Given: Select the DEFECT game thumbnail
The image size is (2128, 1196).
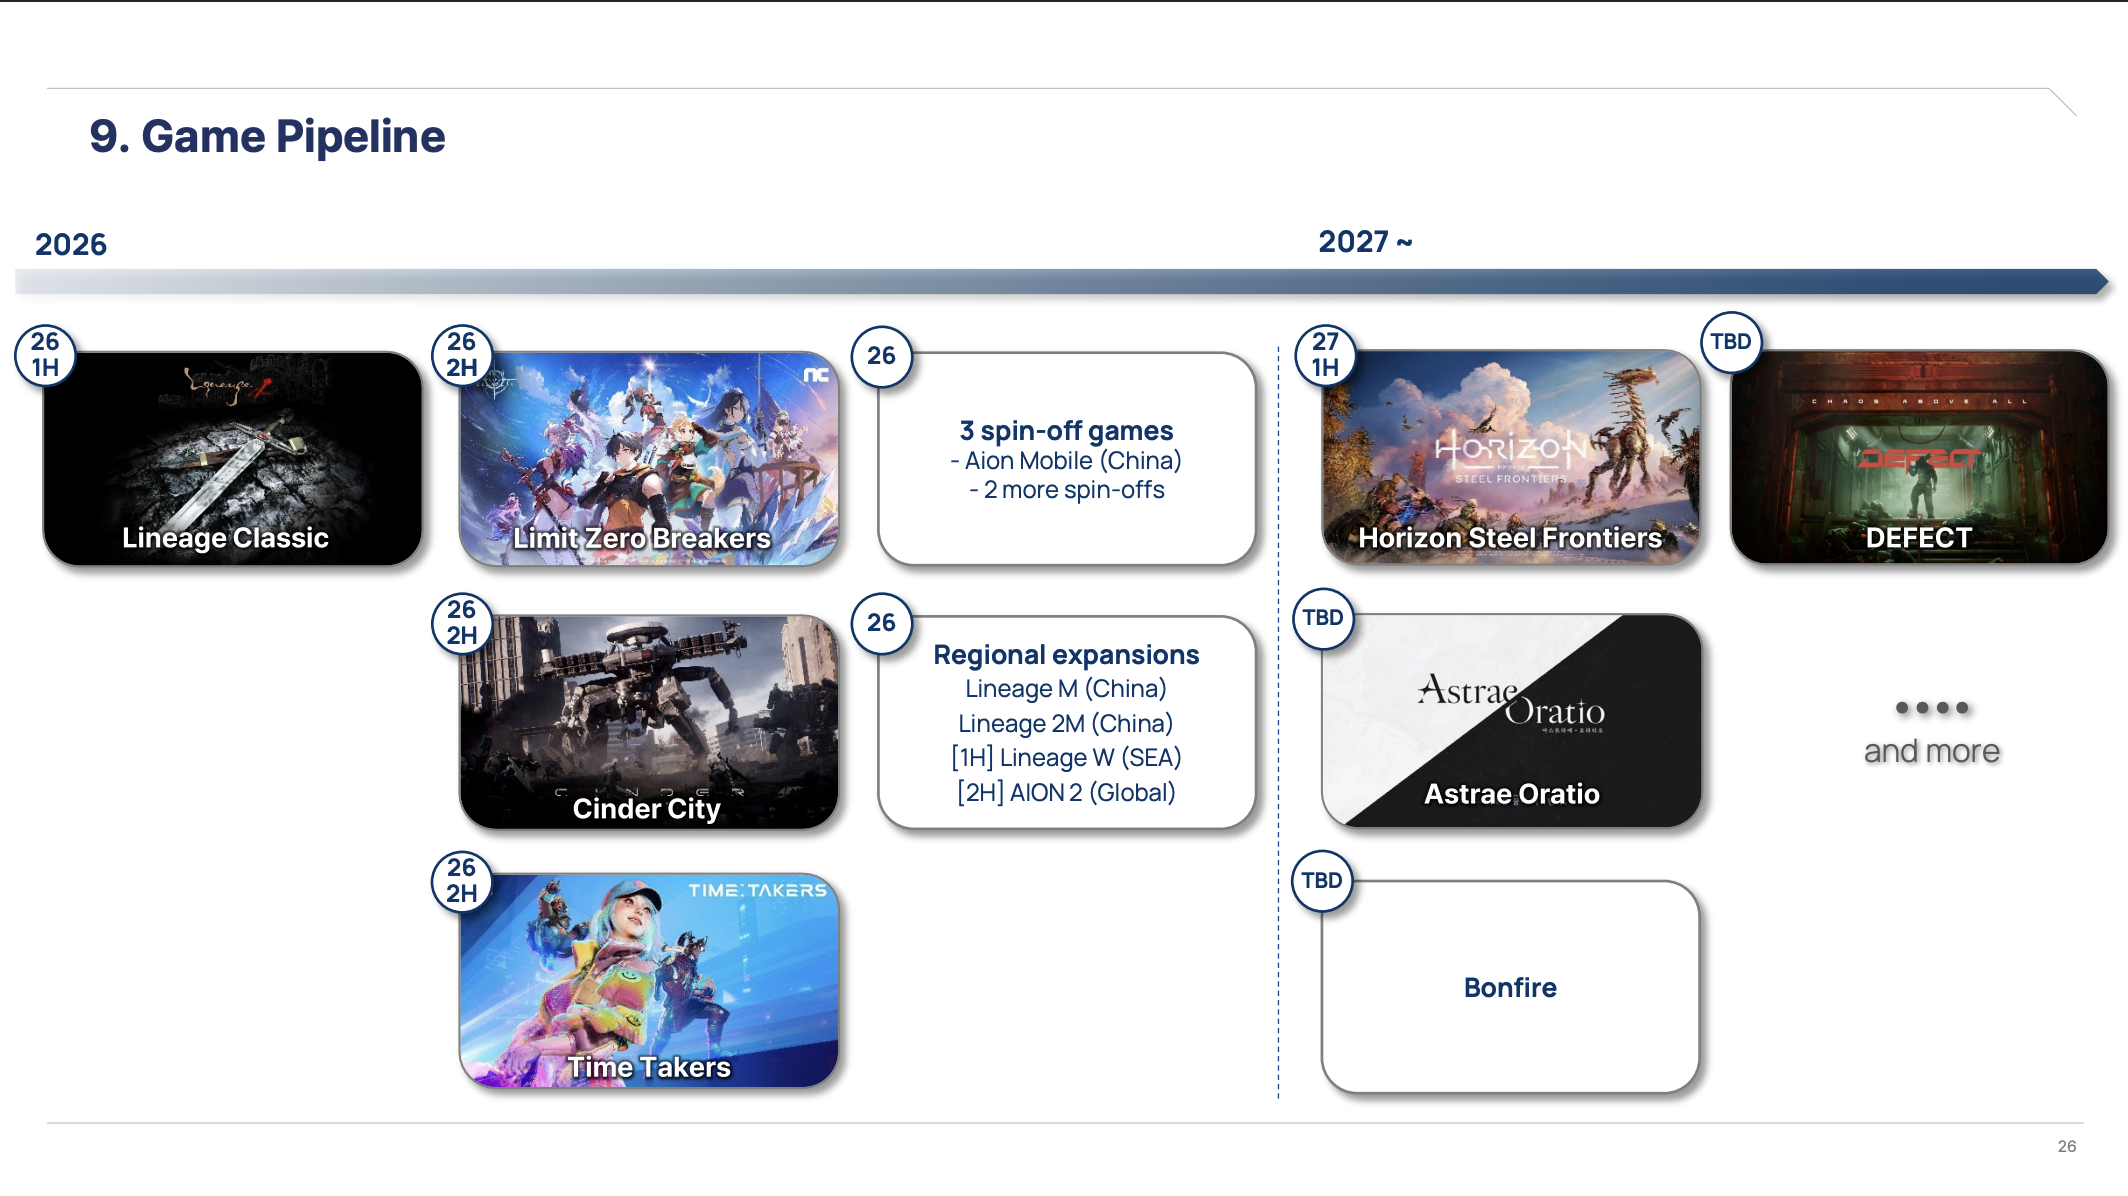Looking at the screenshot, I should [x=1919, y=457].
